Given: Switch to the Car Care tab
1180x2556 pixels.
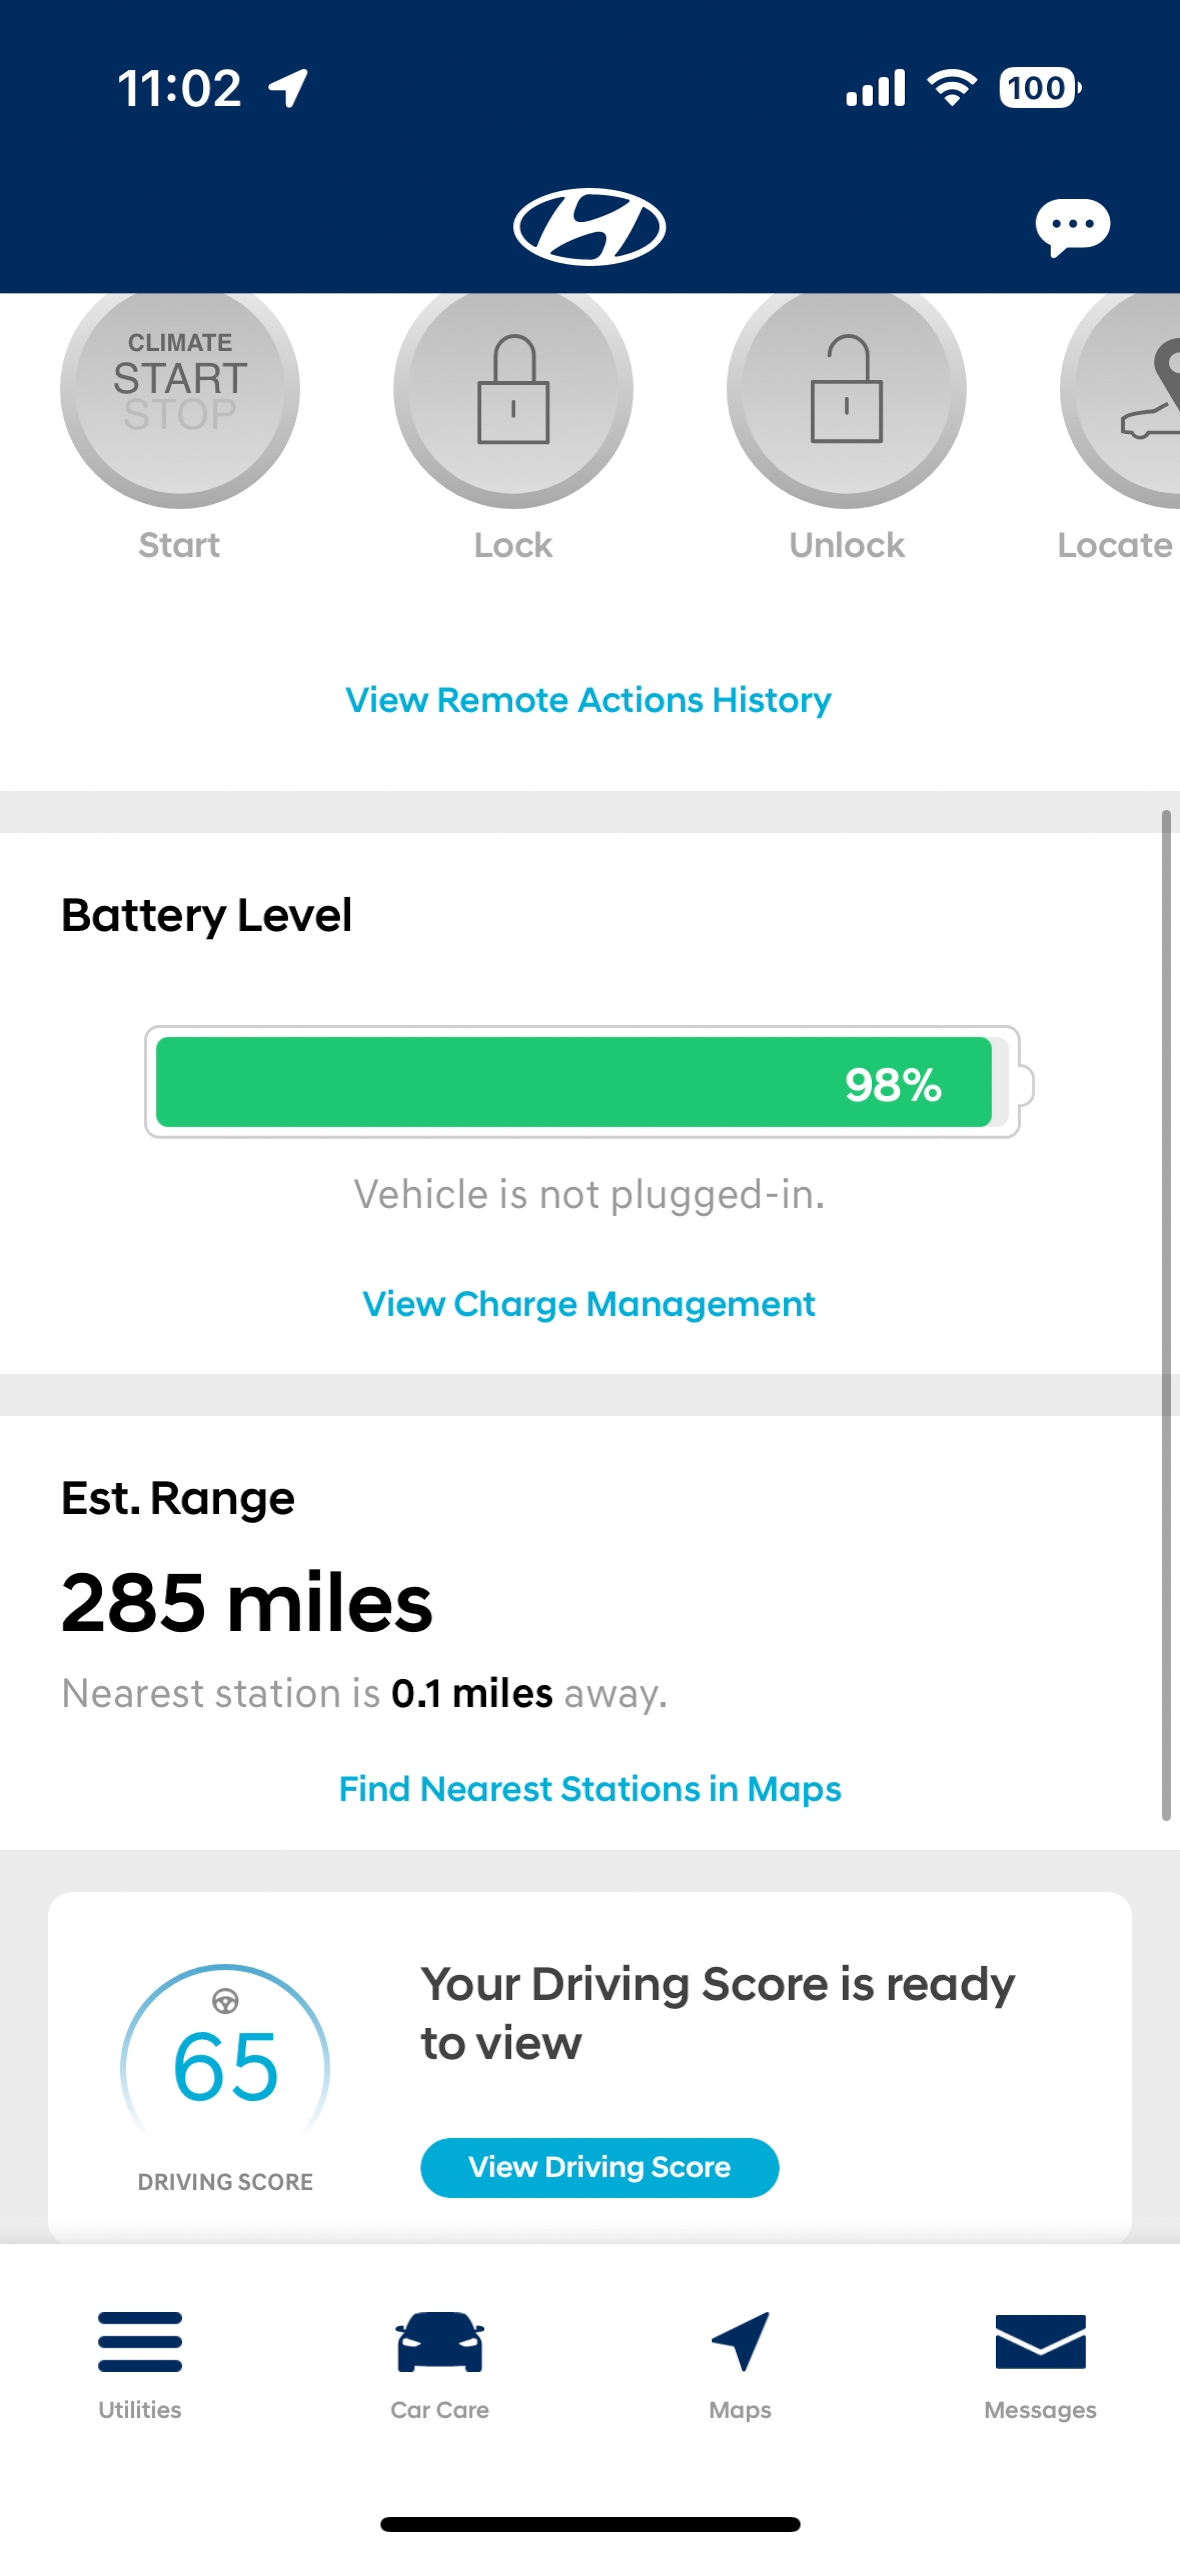Looking at the screenshot, I should (x=440, y=2362).
